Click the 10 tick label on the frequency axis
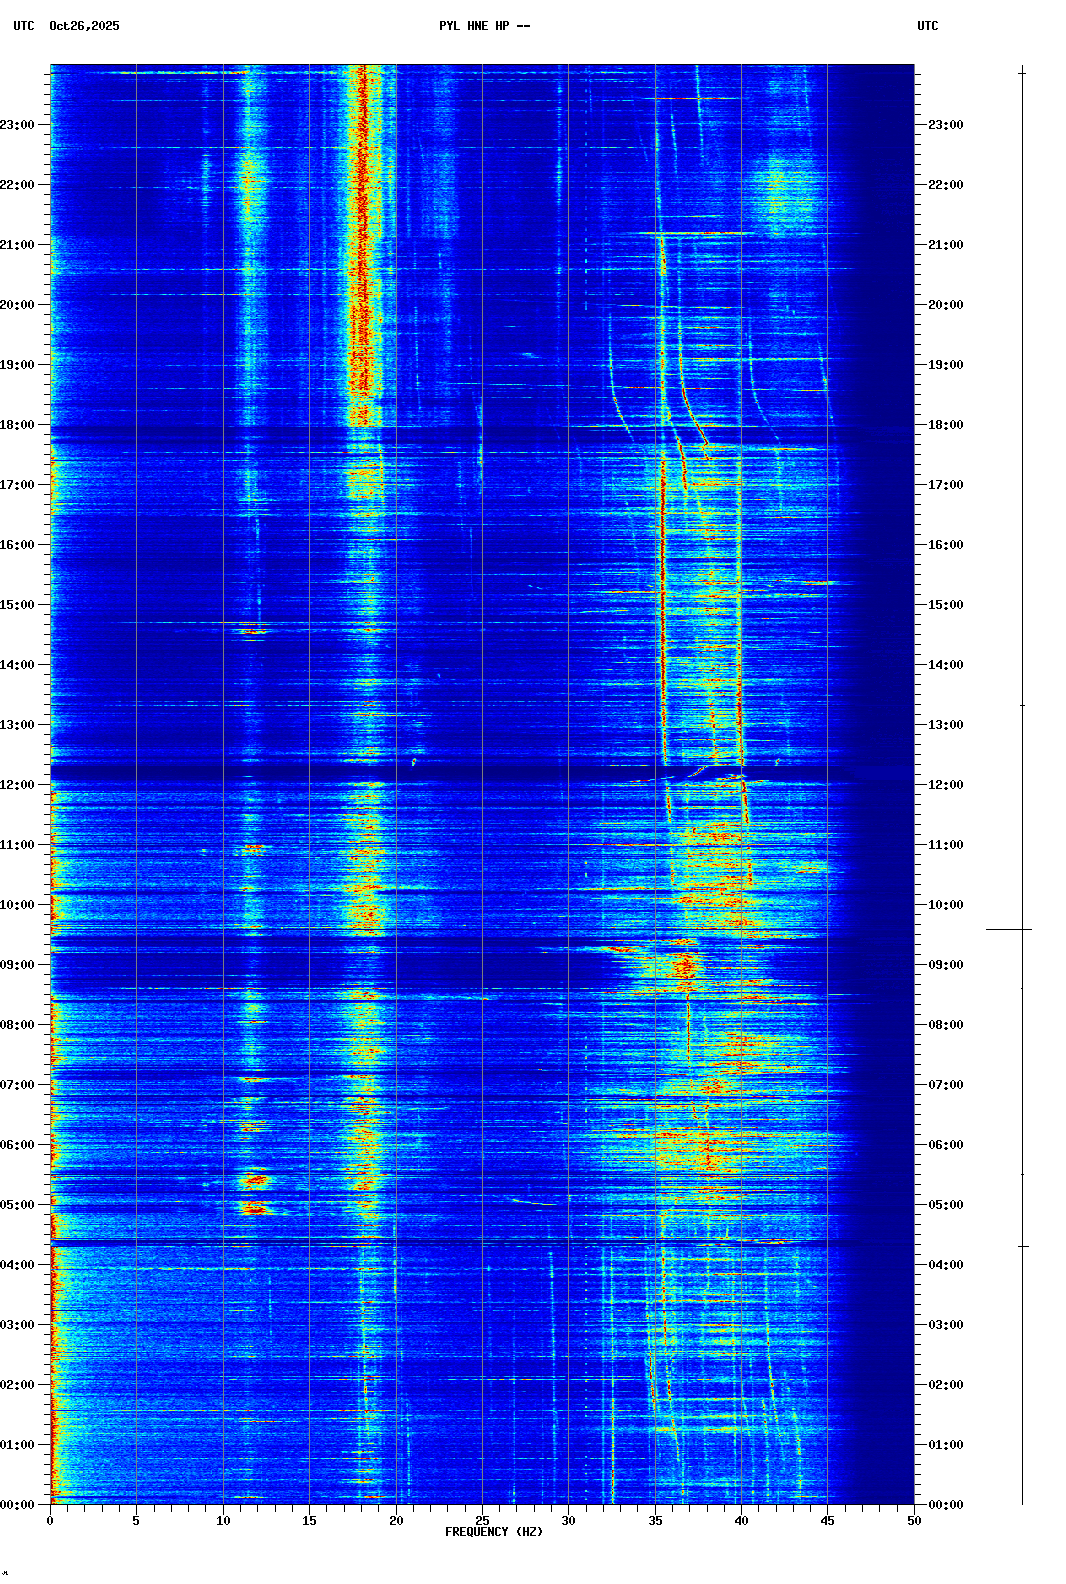 (223, 1521)
